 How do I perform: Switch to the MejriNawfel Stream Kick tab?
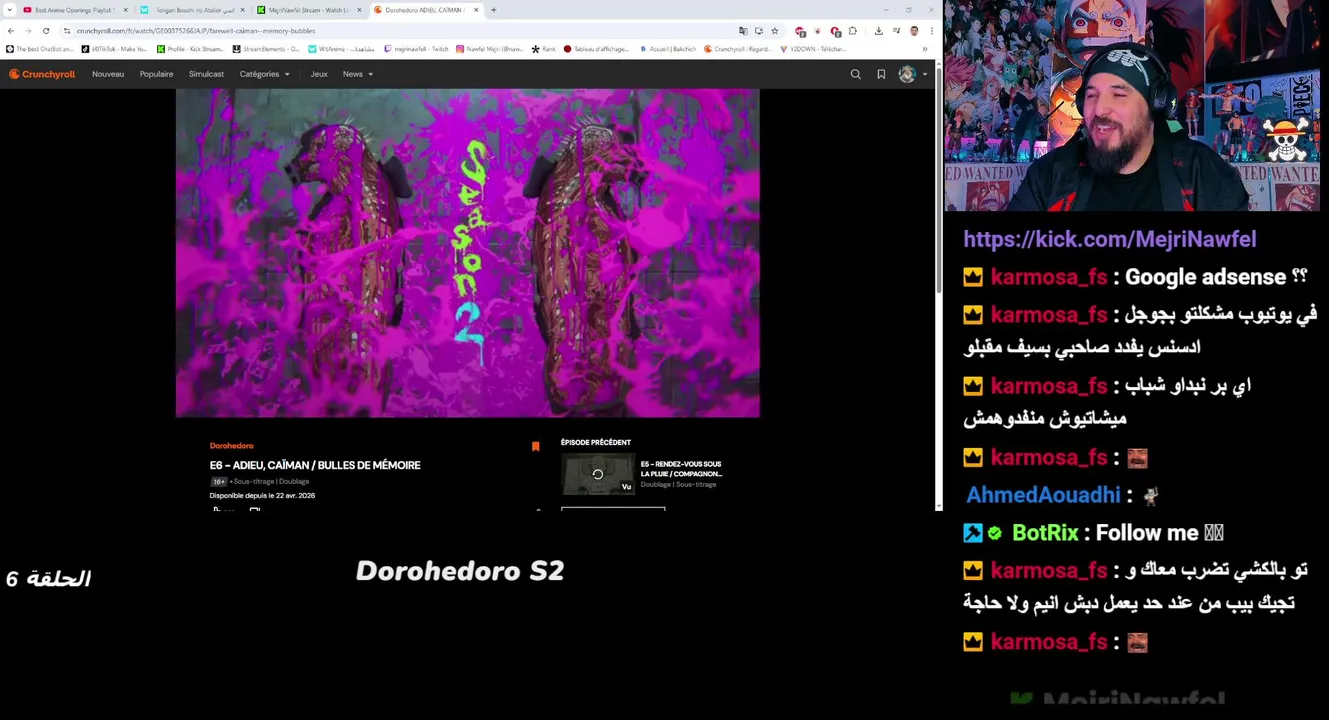click(308, 10)
